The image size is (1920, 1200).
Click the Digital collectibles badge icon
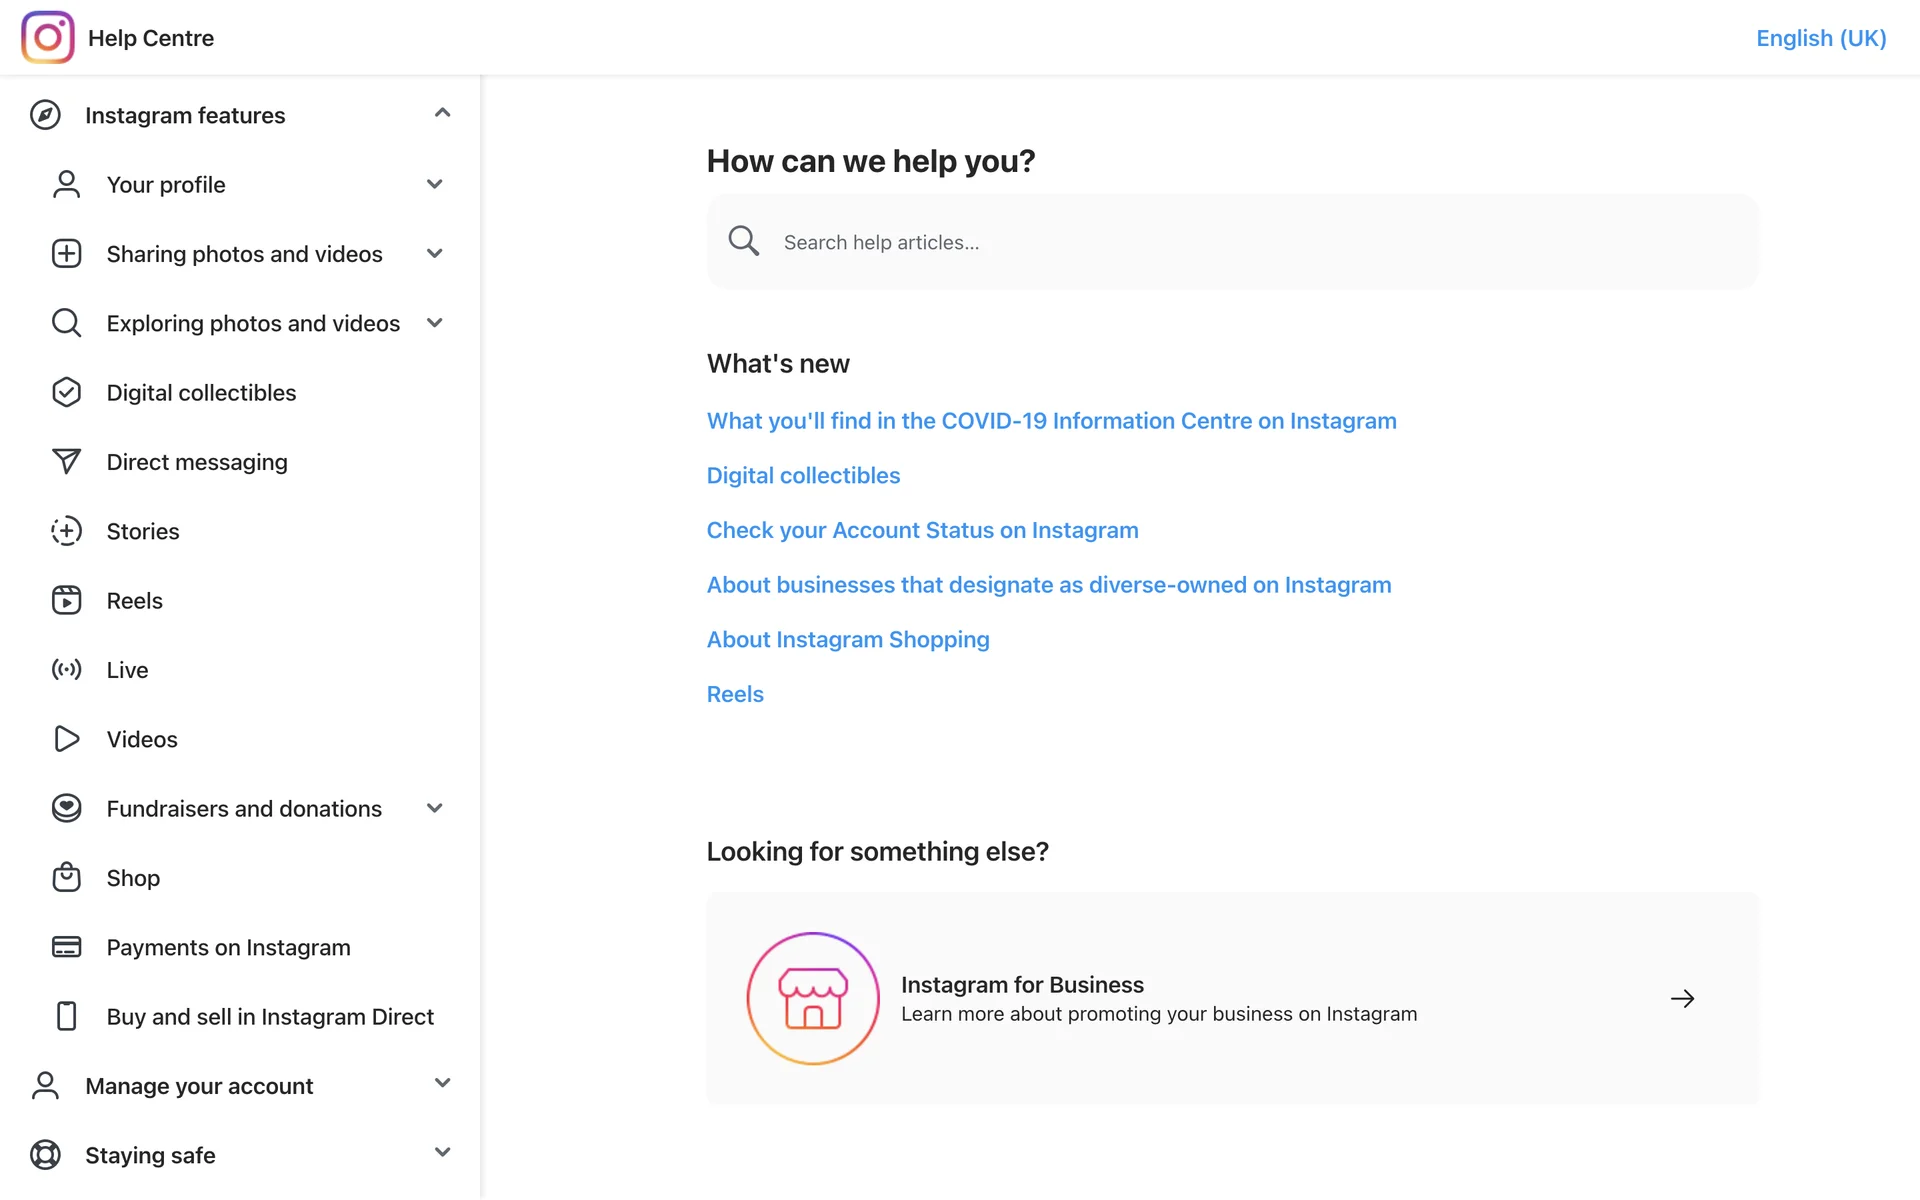pyautogui.click(x=66, y=392)
